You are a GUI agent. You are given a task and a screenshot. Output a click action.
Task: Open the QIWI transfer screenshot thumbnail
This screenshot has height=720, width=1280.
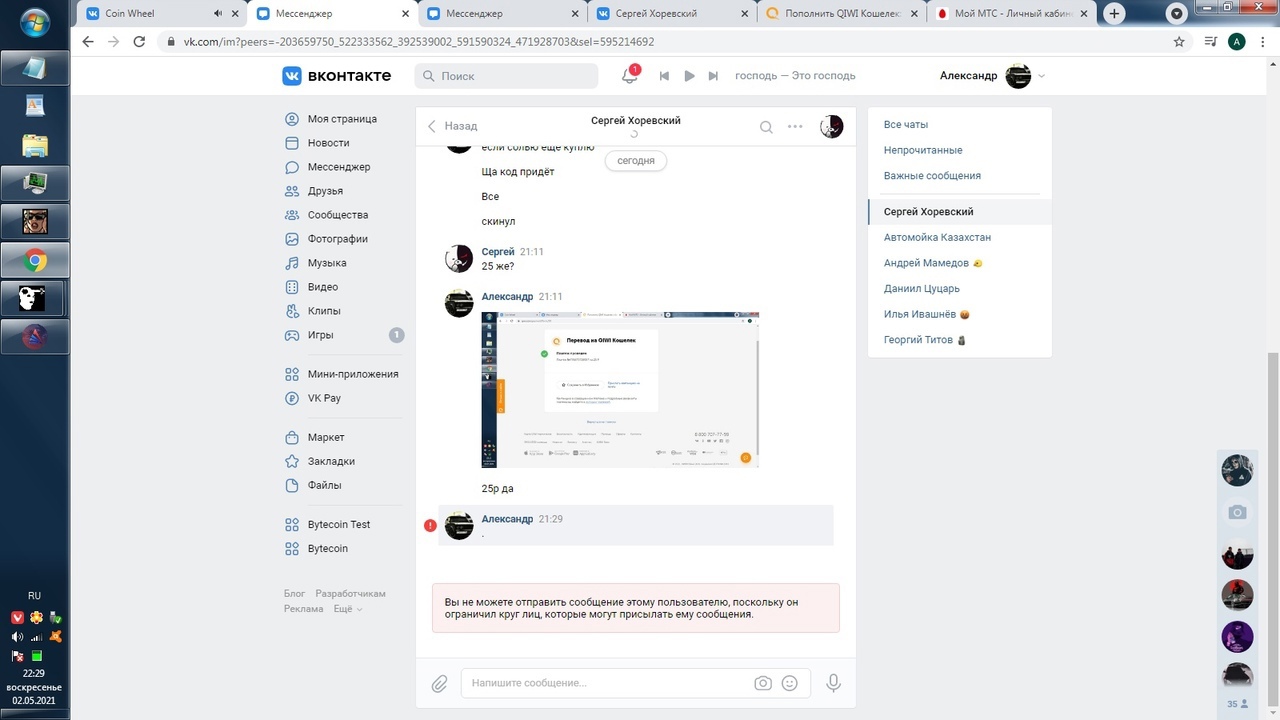click(x=620, y=389)
